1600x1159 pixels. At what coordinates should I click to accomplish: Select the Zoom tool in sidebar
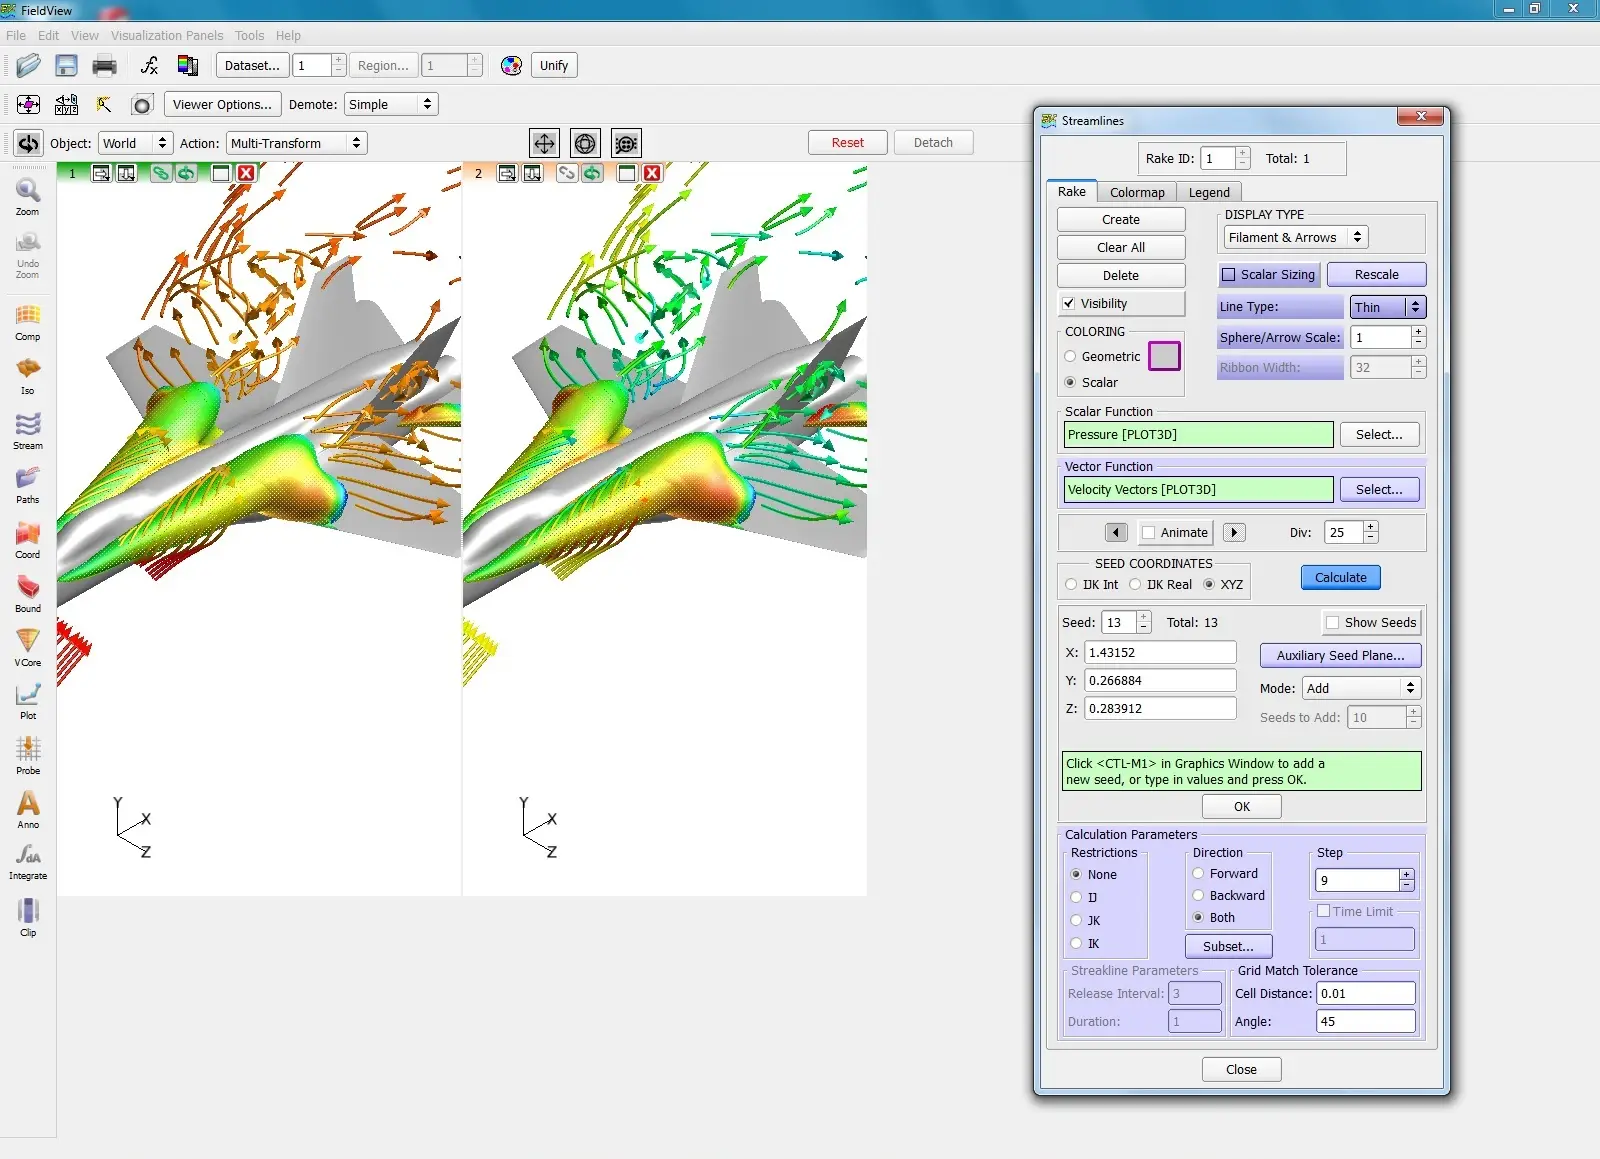tap(28, 196)
